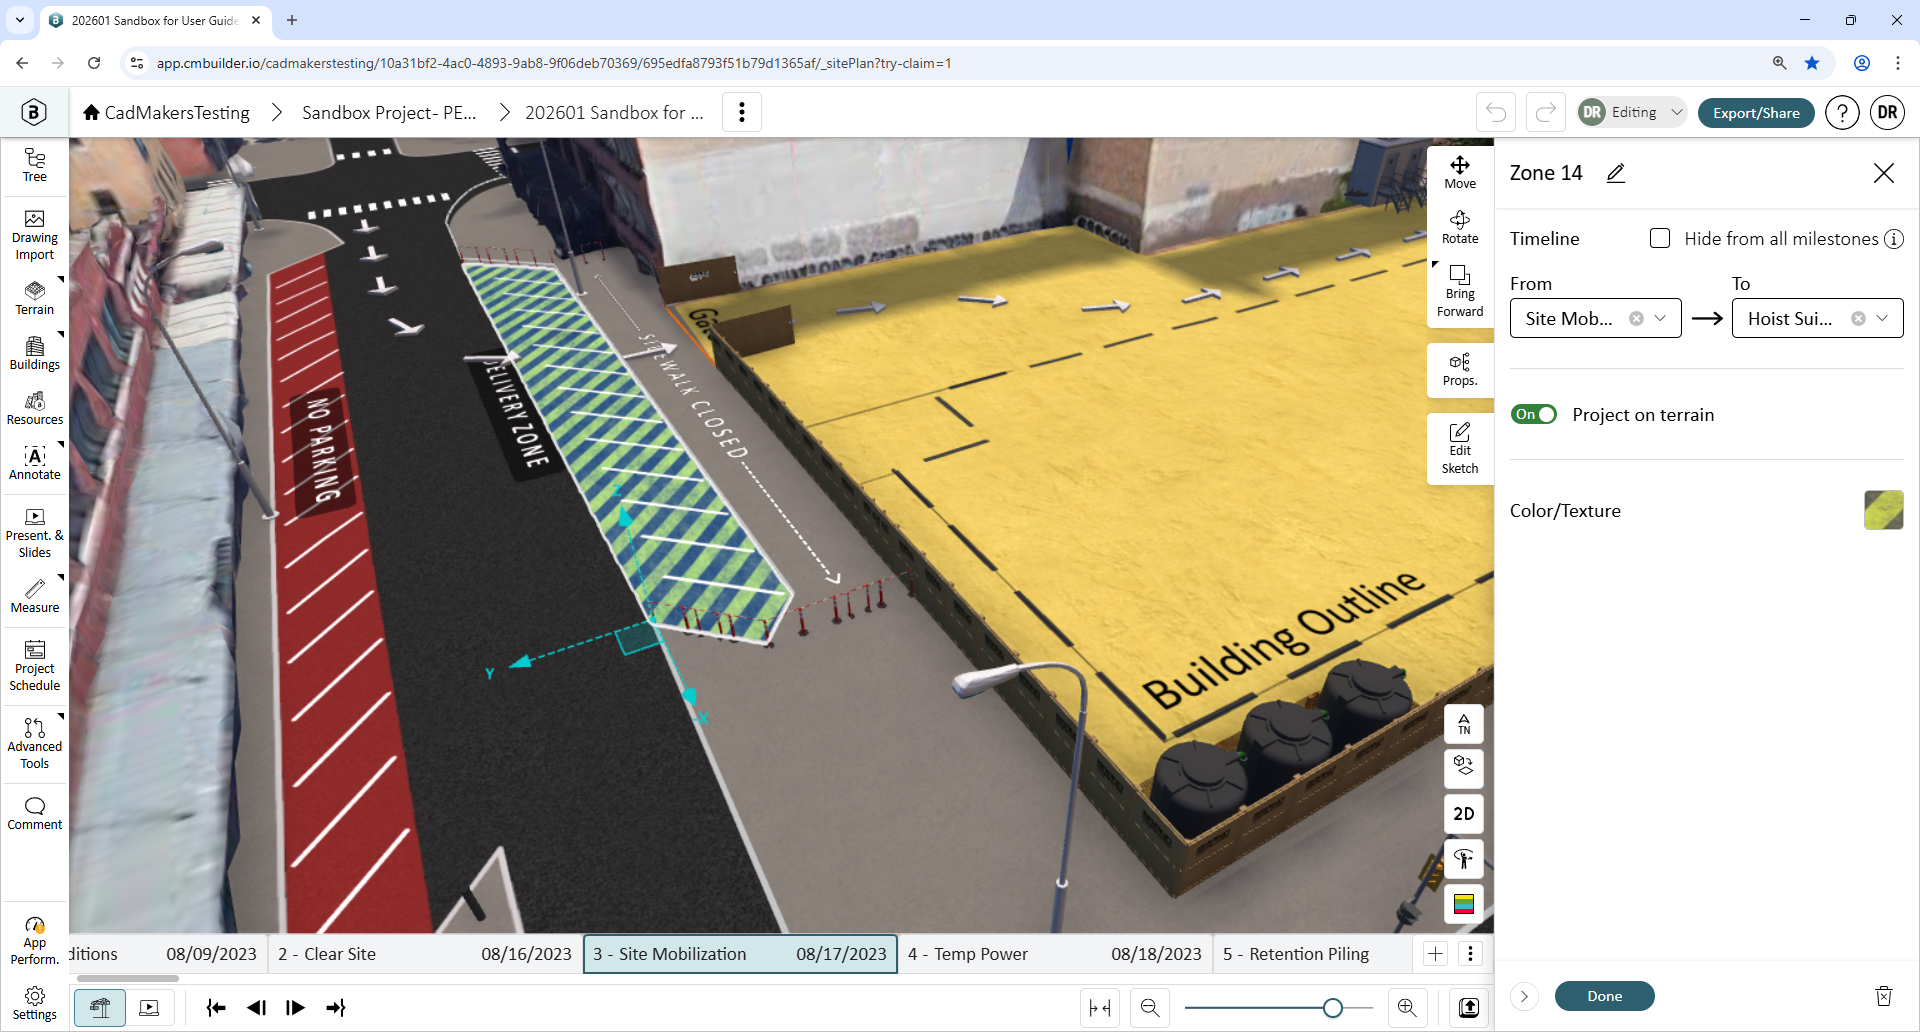Click the timeline zoom slider handle
The width and height of the screenshot is (1920, 1032).
click(x=1332, y=1008)
